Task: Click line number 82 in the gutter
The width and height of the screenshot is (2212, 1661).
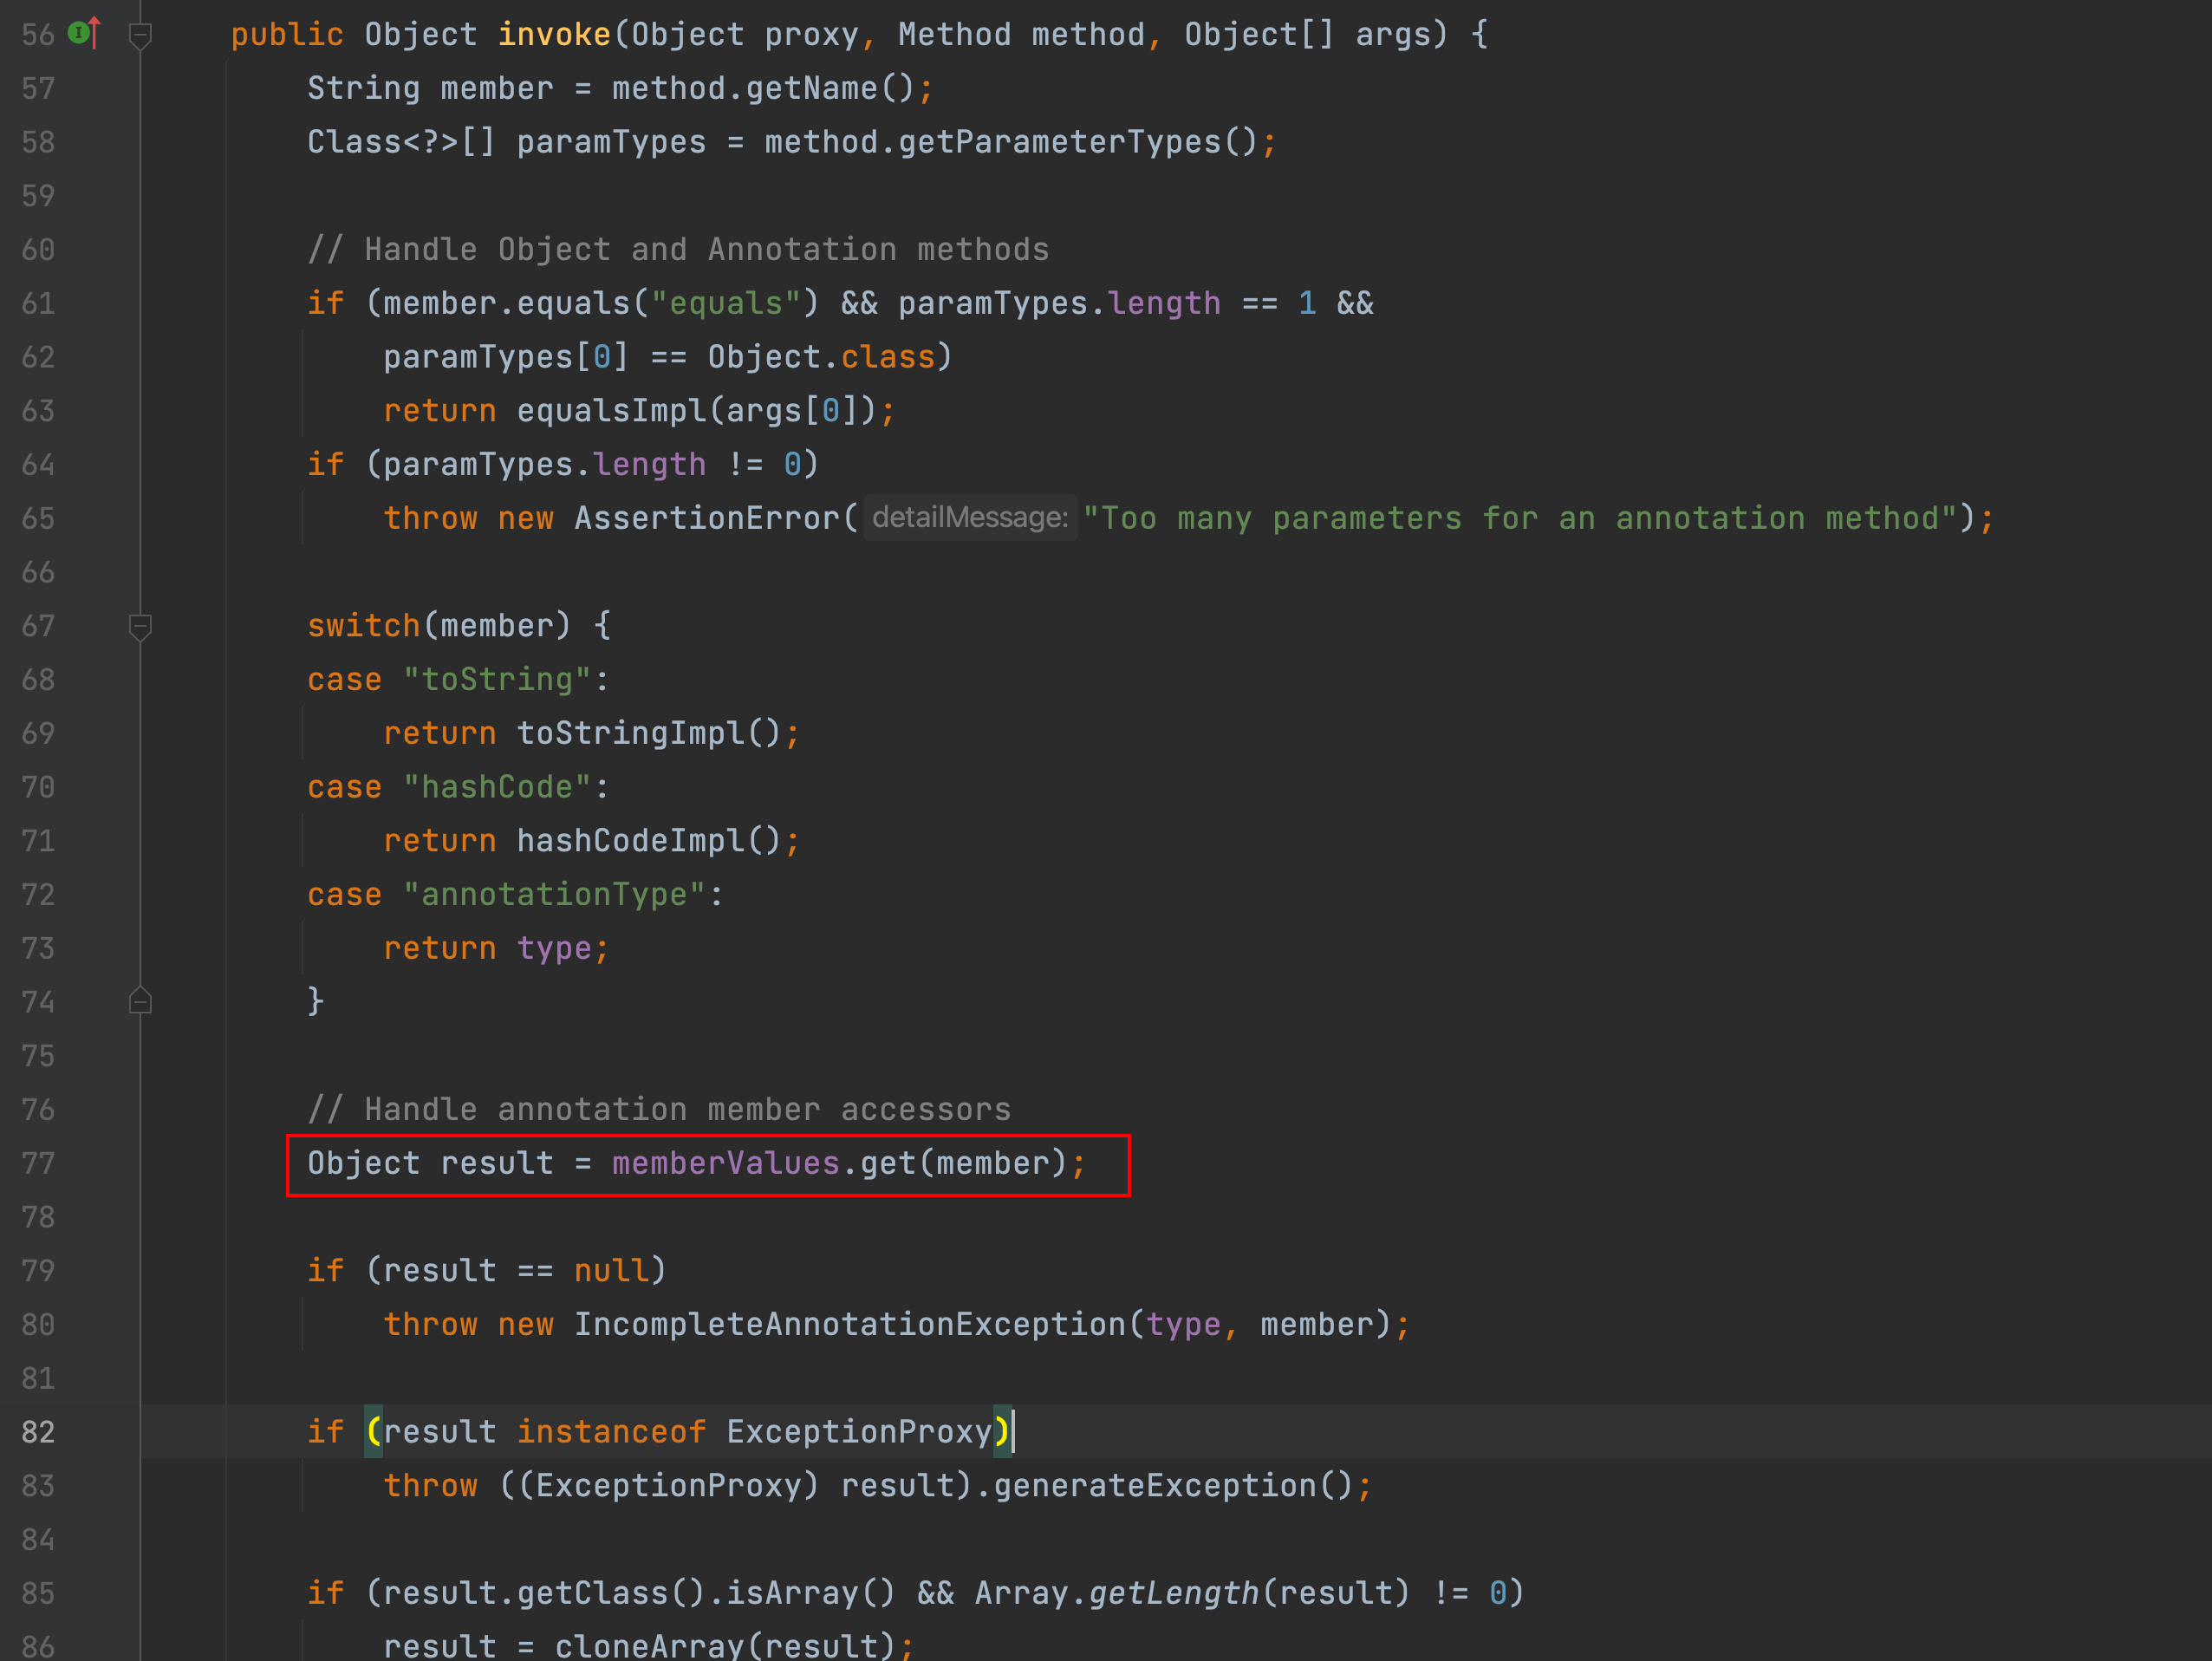Action: click(38, 1432)
